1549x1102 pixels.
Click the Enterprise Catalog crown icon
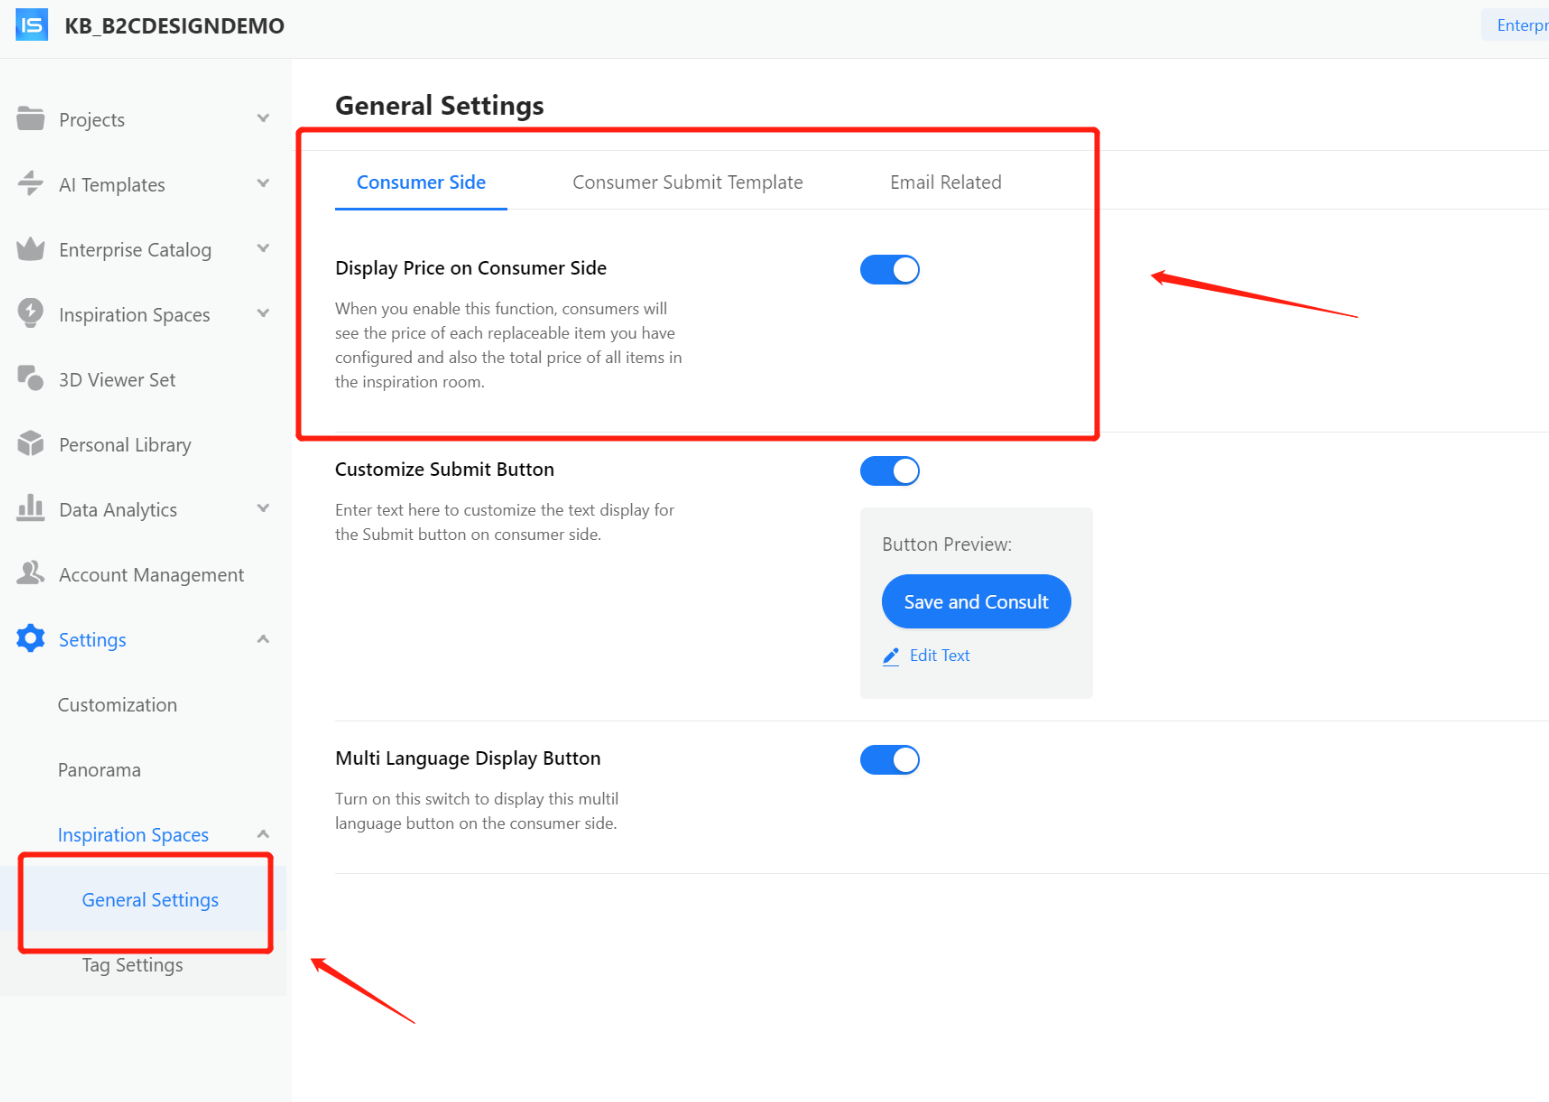pyautogui.click(x=31, y=249)
